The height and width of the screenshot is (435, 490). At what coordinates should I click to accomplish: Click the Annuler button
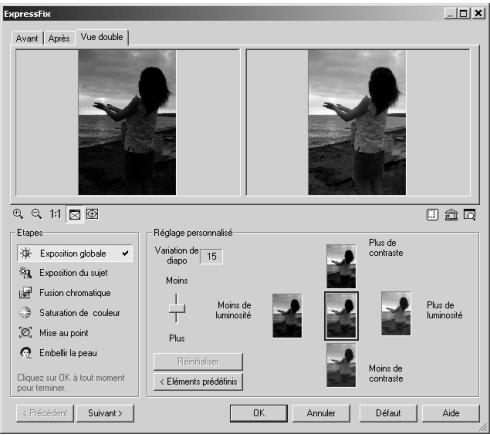tap(321, 413)
